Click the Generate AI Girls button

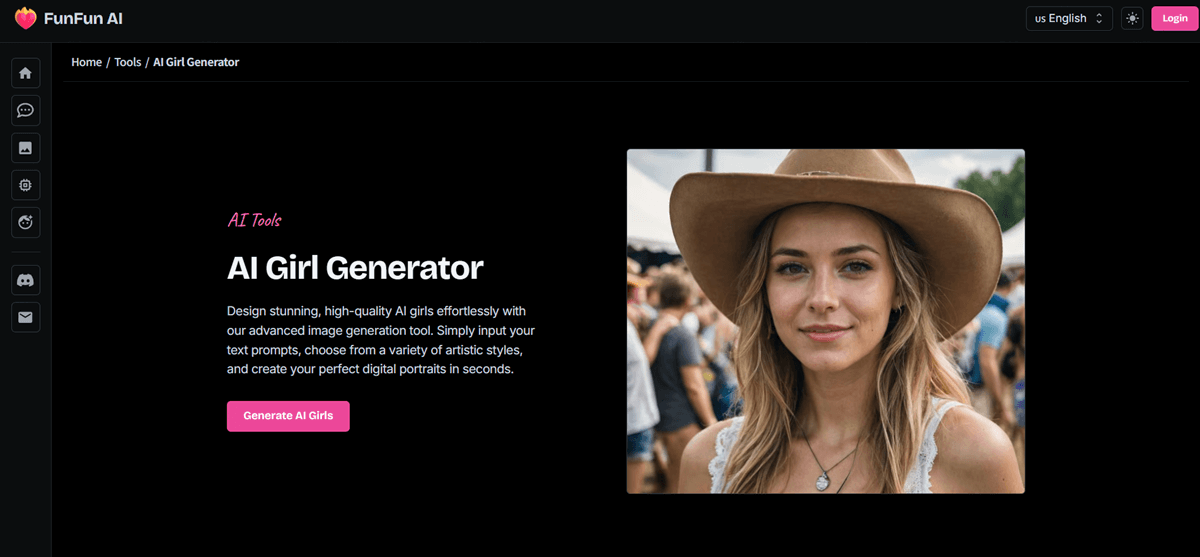288,415
